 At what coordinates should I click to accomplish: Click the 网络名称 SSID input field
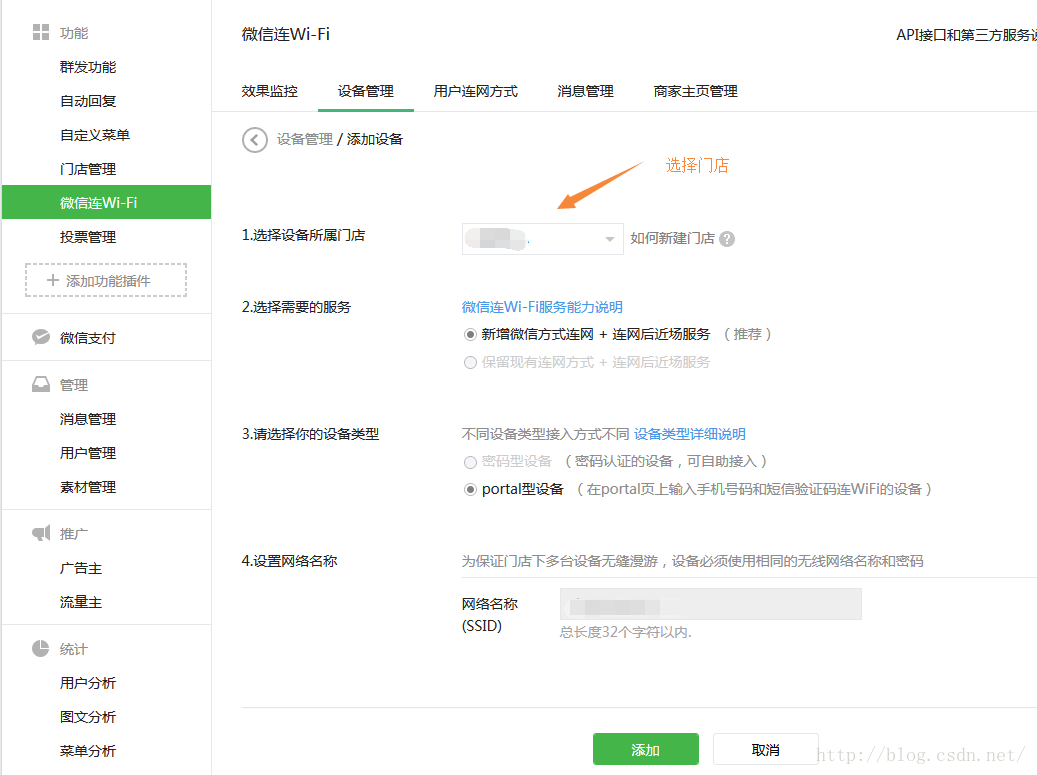tap(711, 604)
